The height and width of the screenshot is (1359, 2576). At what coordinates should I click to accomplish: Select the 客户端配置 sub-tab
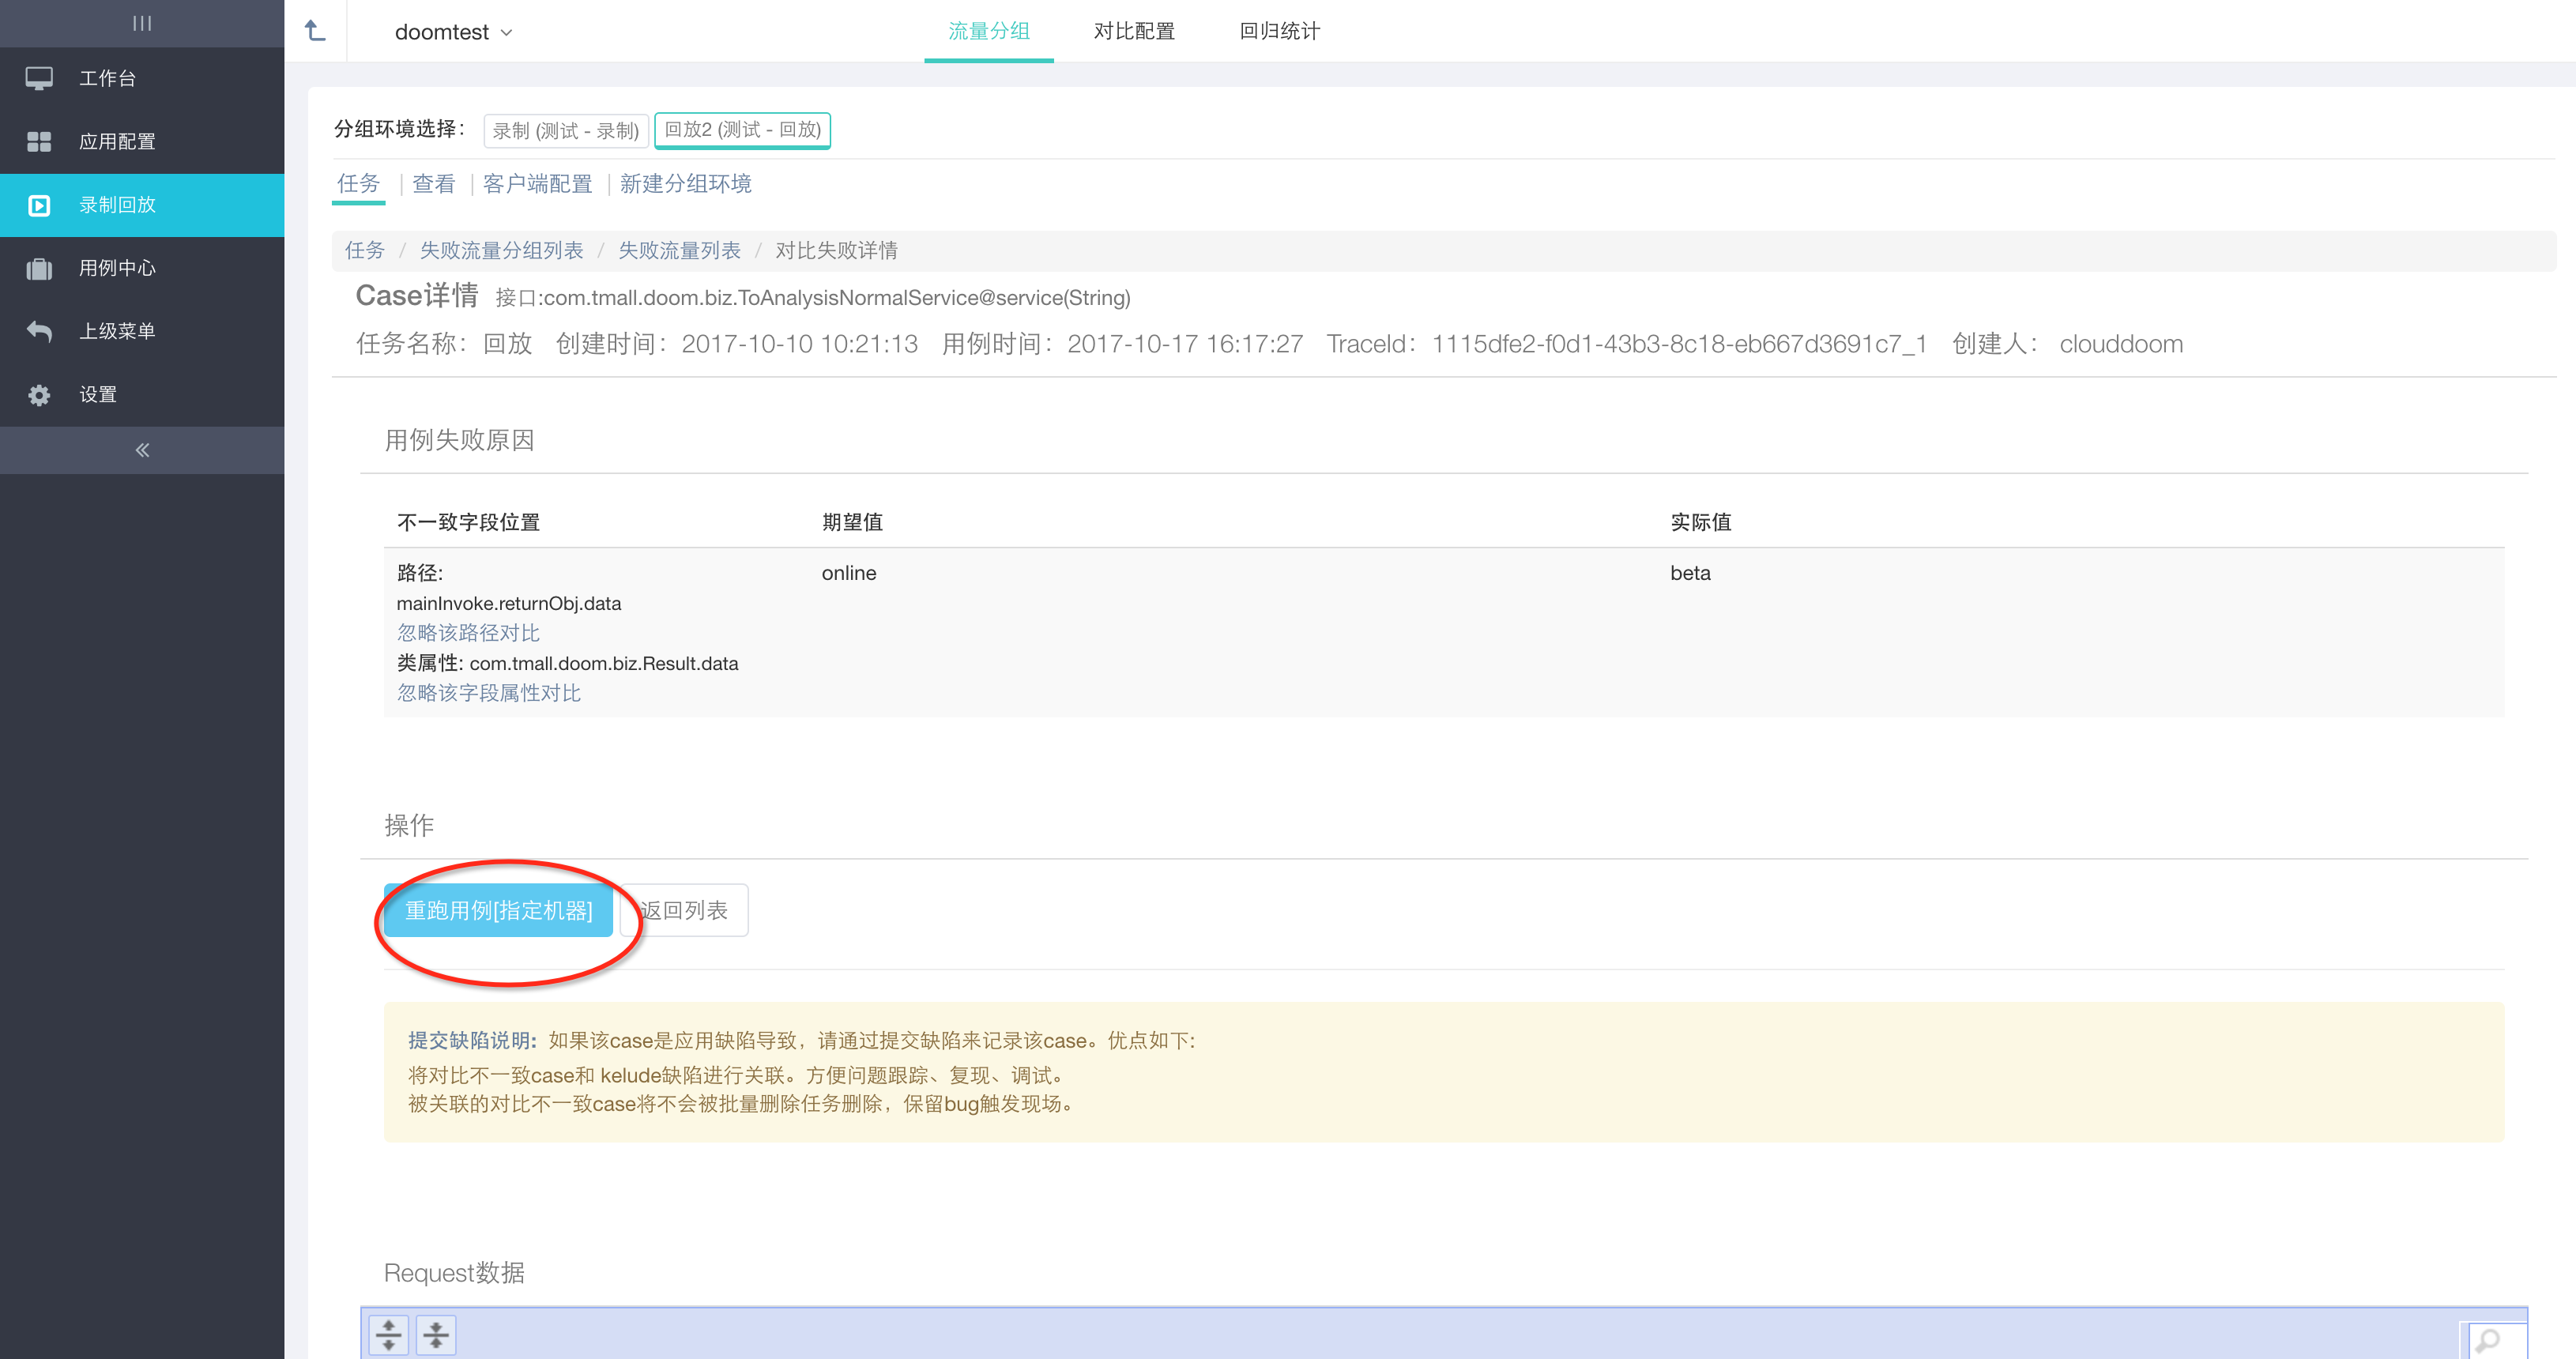537,184
